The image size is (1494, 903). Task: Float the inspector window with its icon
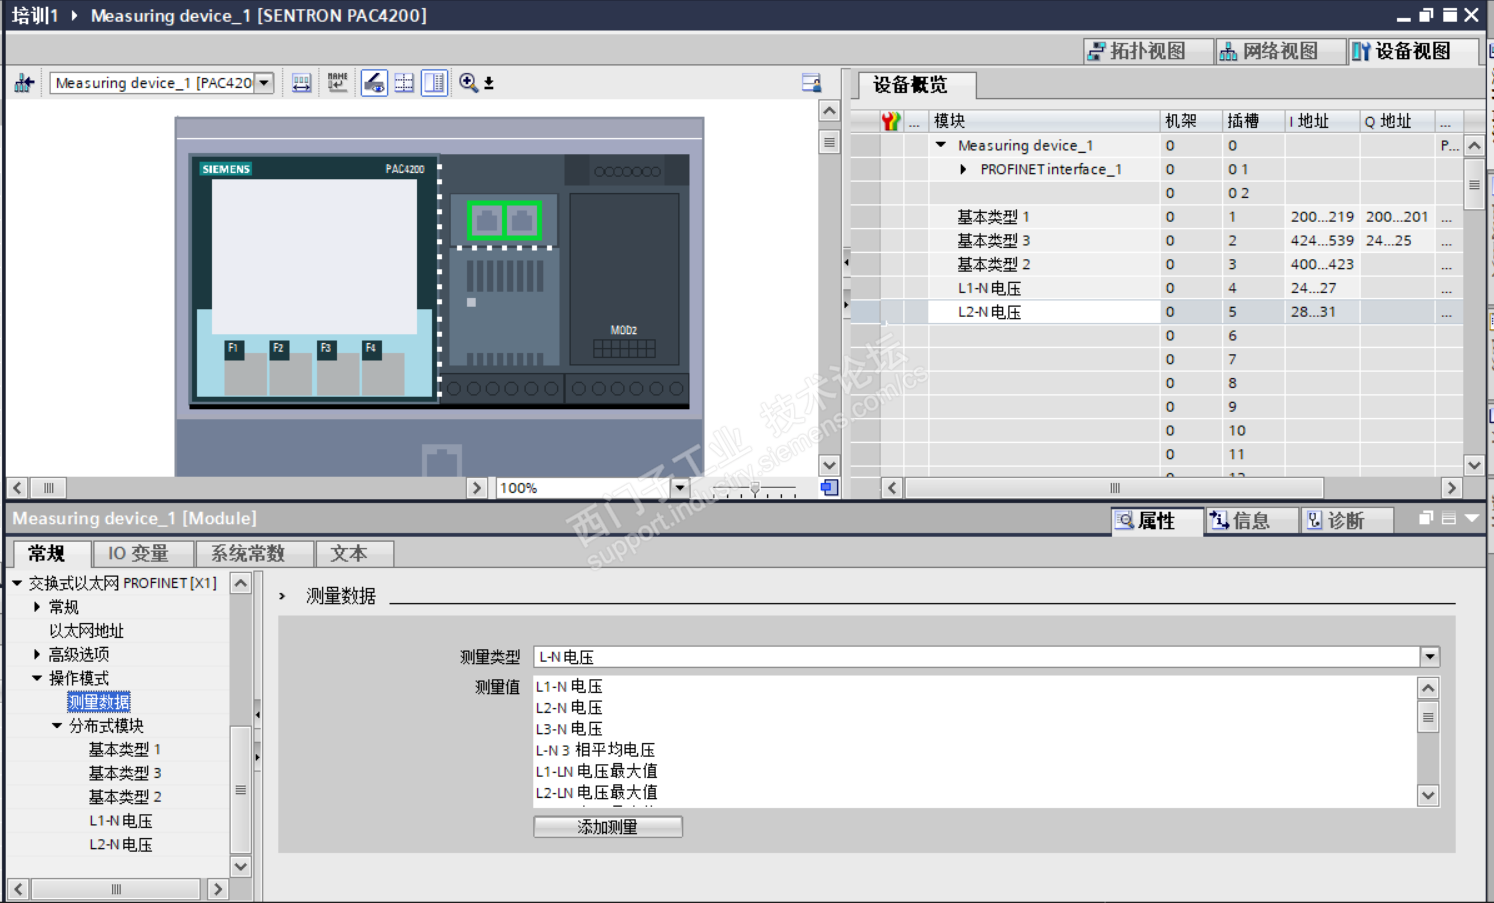point(1426,518)
